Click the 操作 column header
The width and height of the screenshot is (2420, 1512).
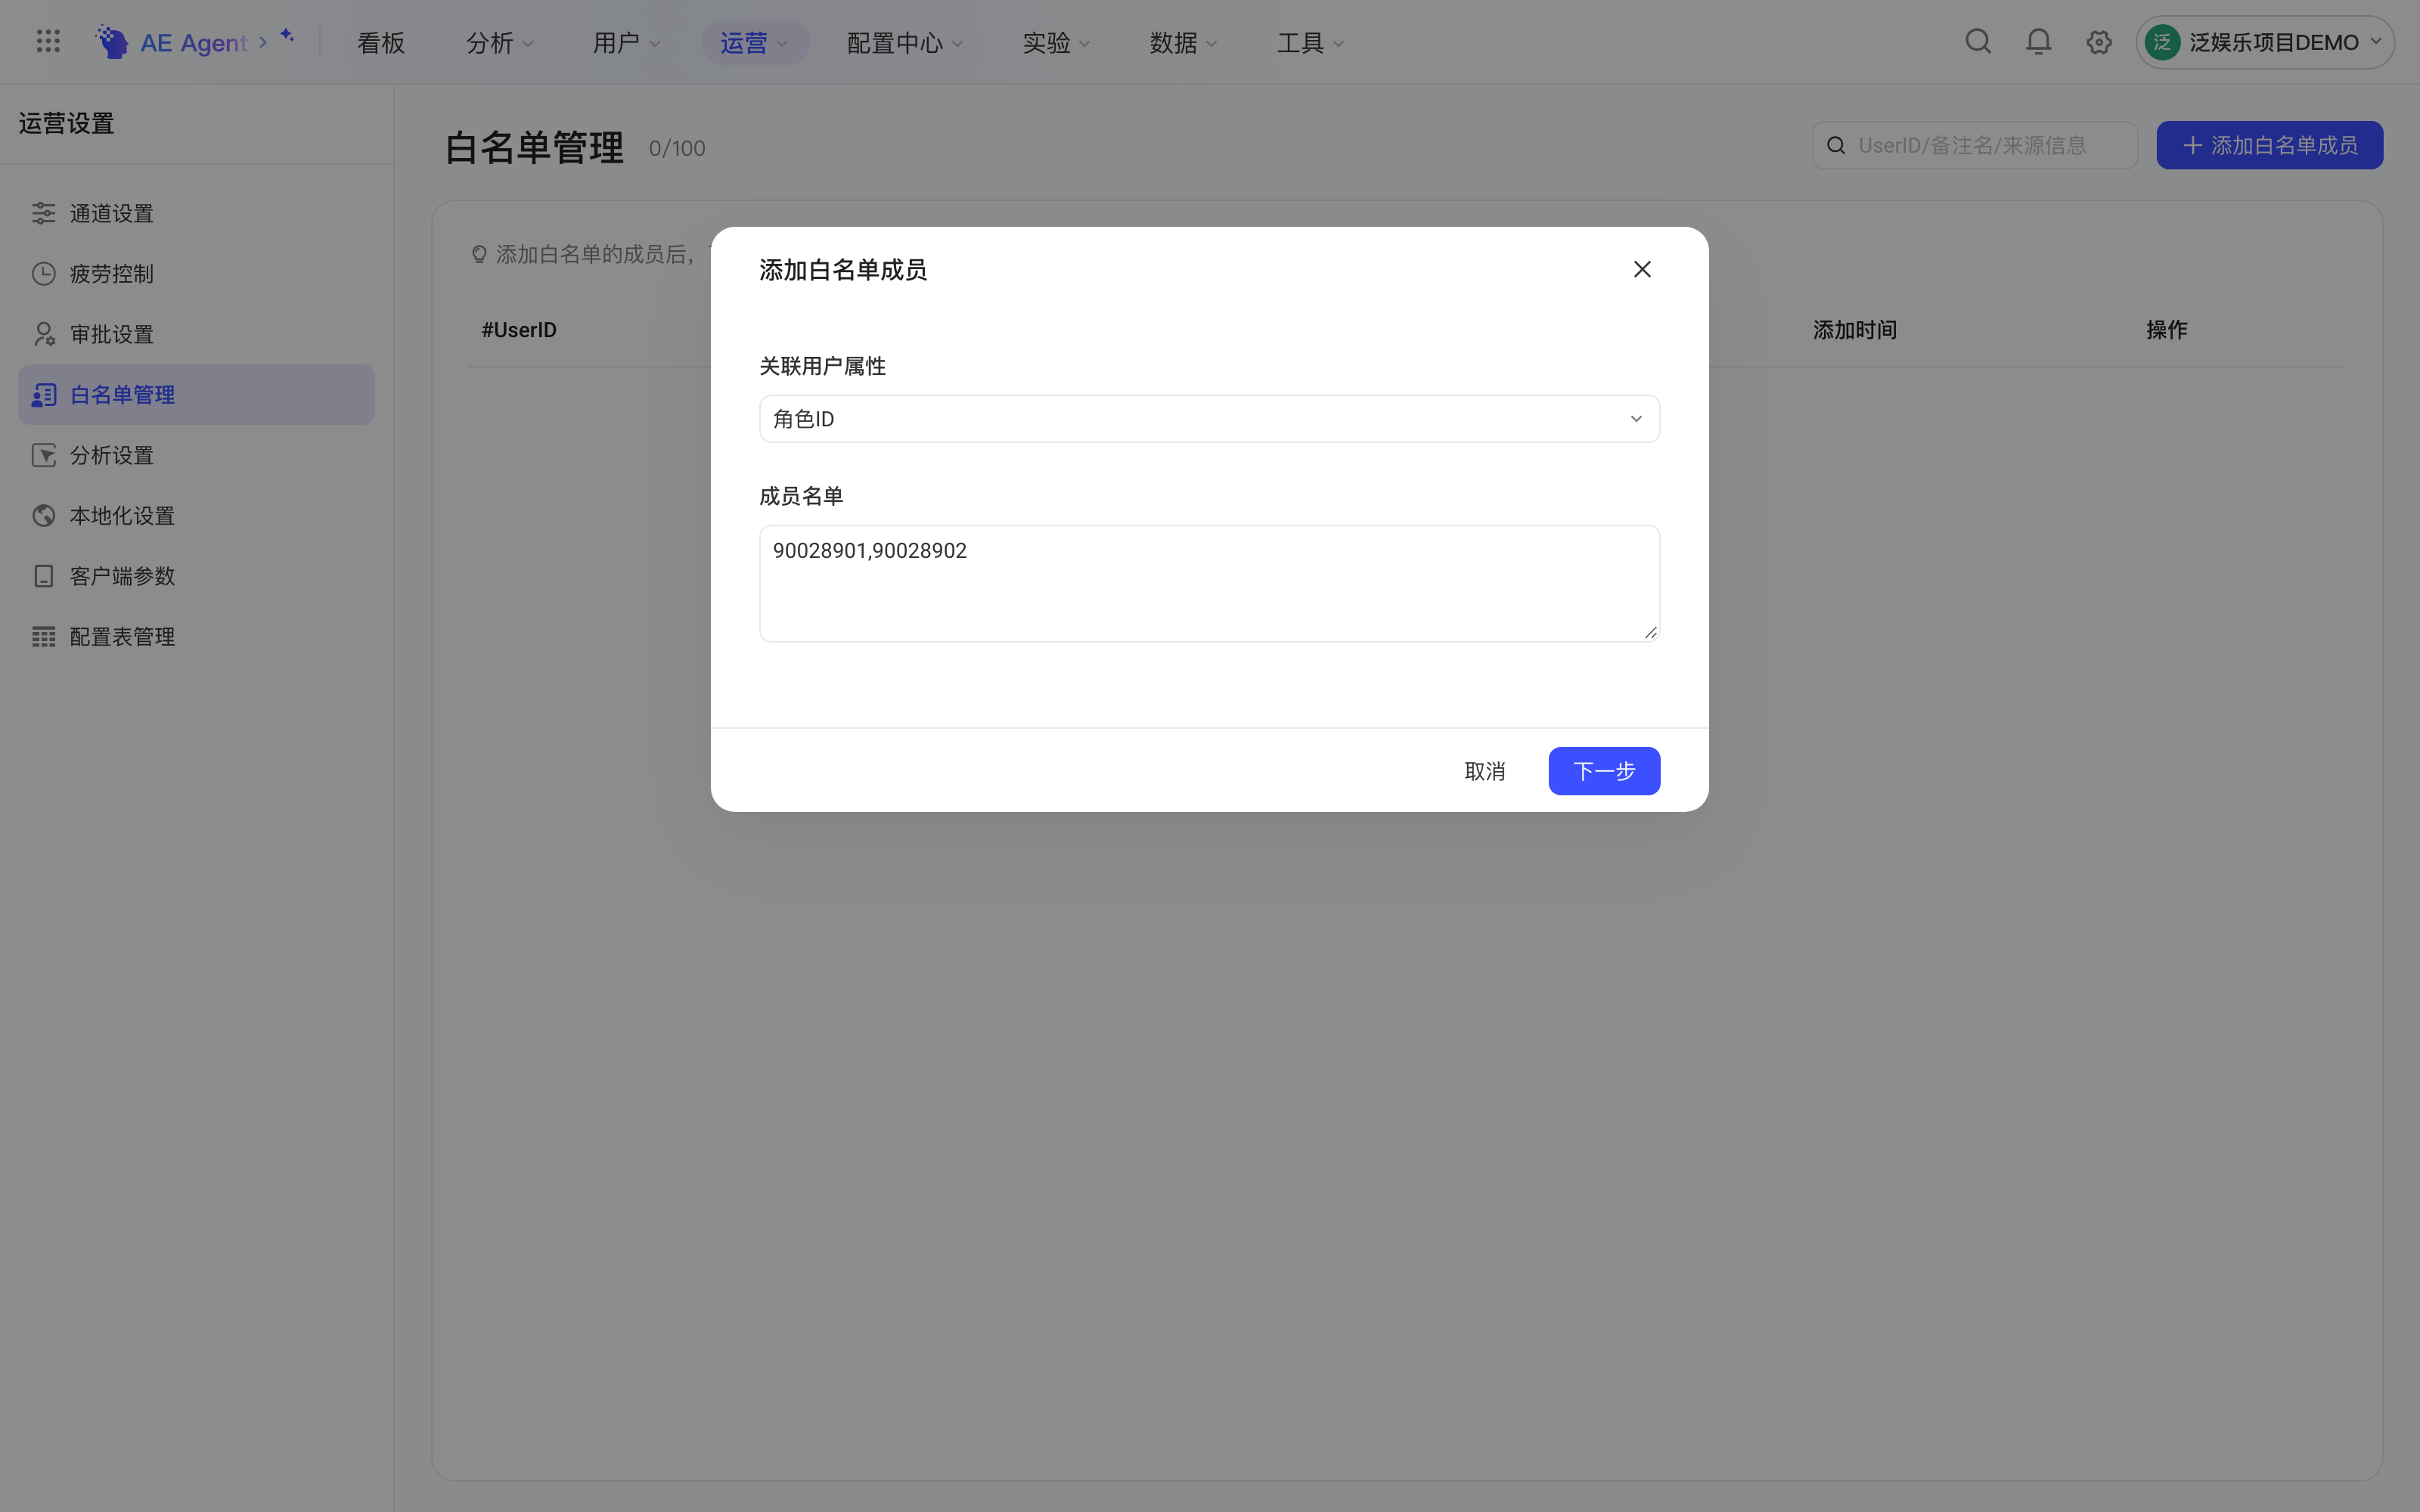click(2166, 330)
